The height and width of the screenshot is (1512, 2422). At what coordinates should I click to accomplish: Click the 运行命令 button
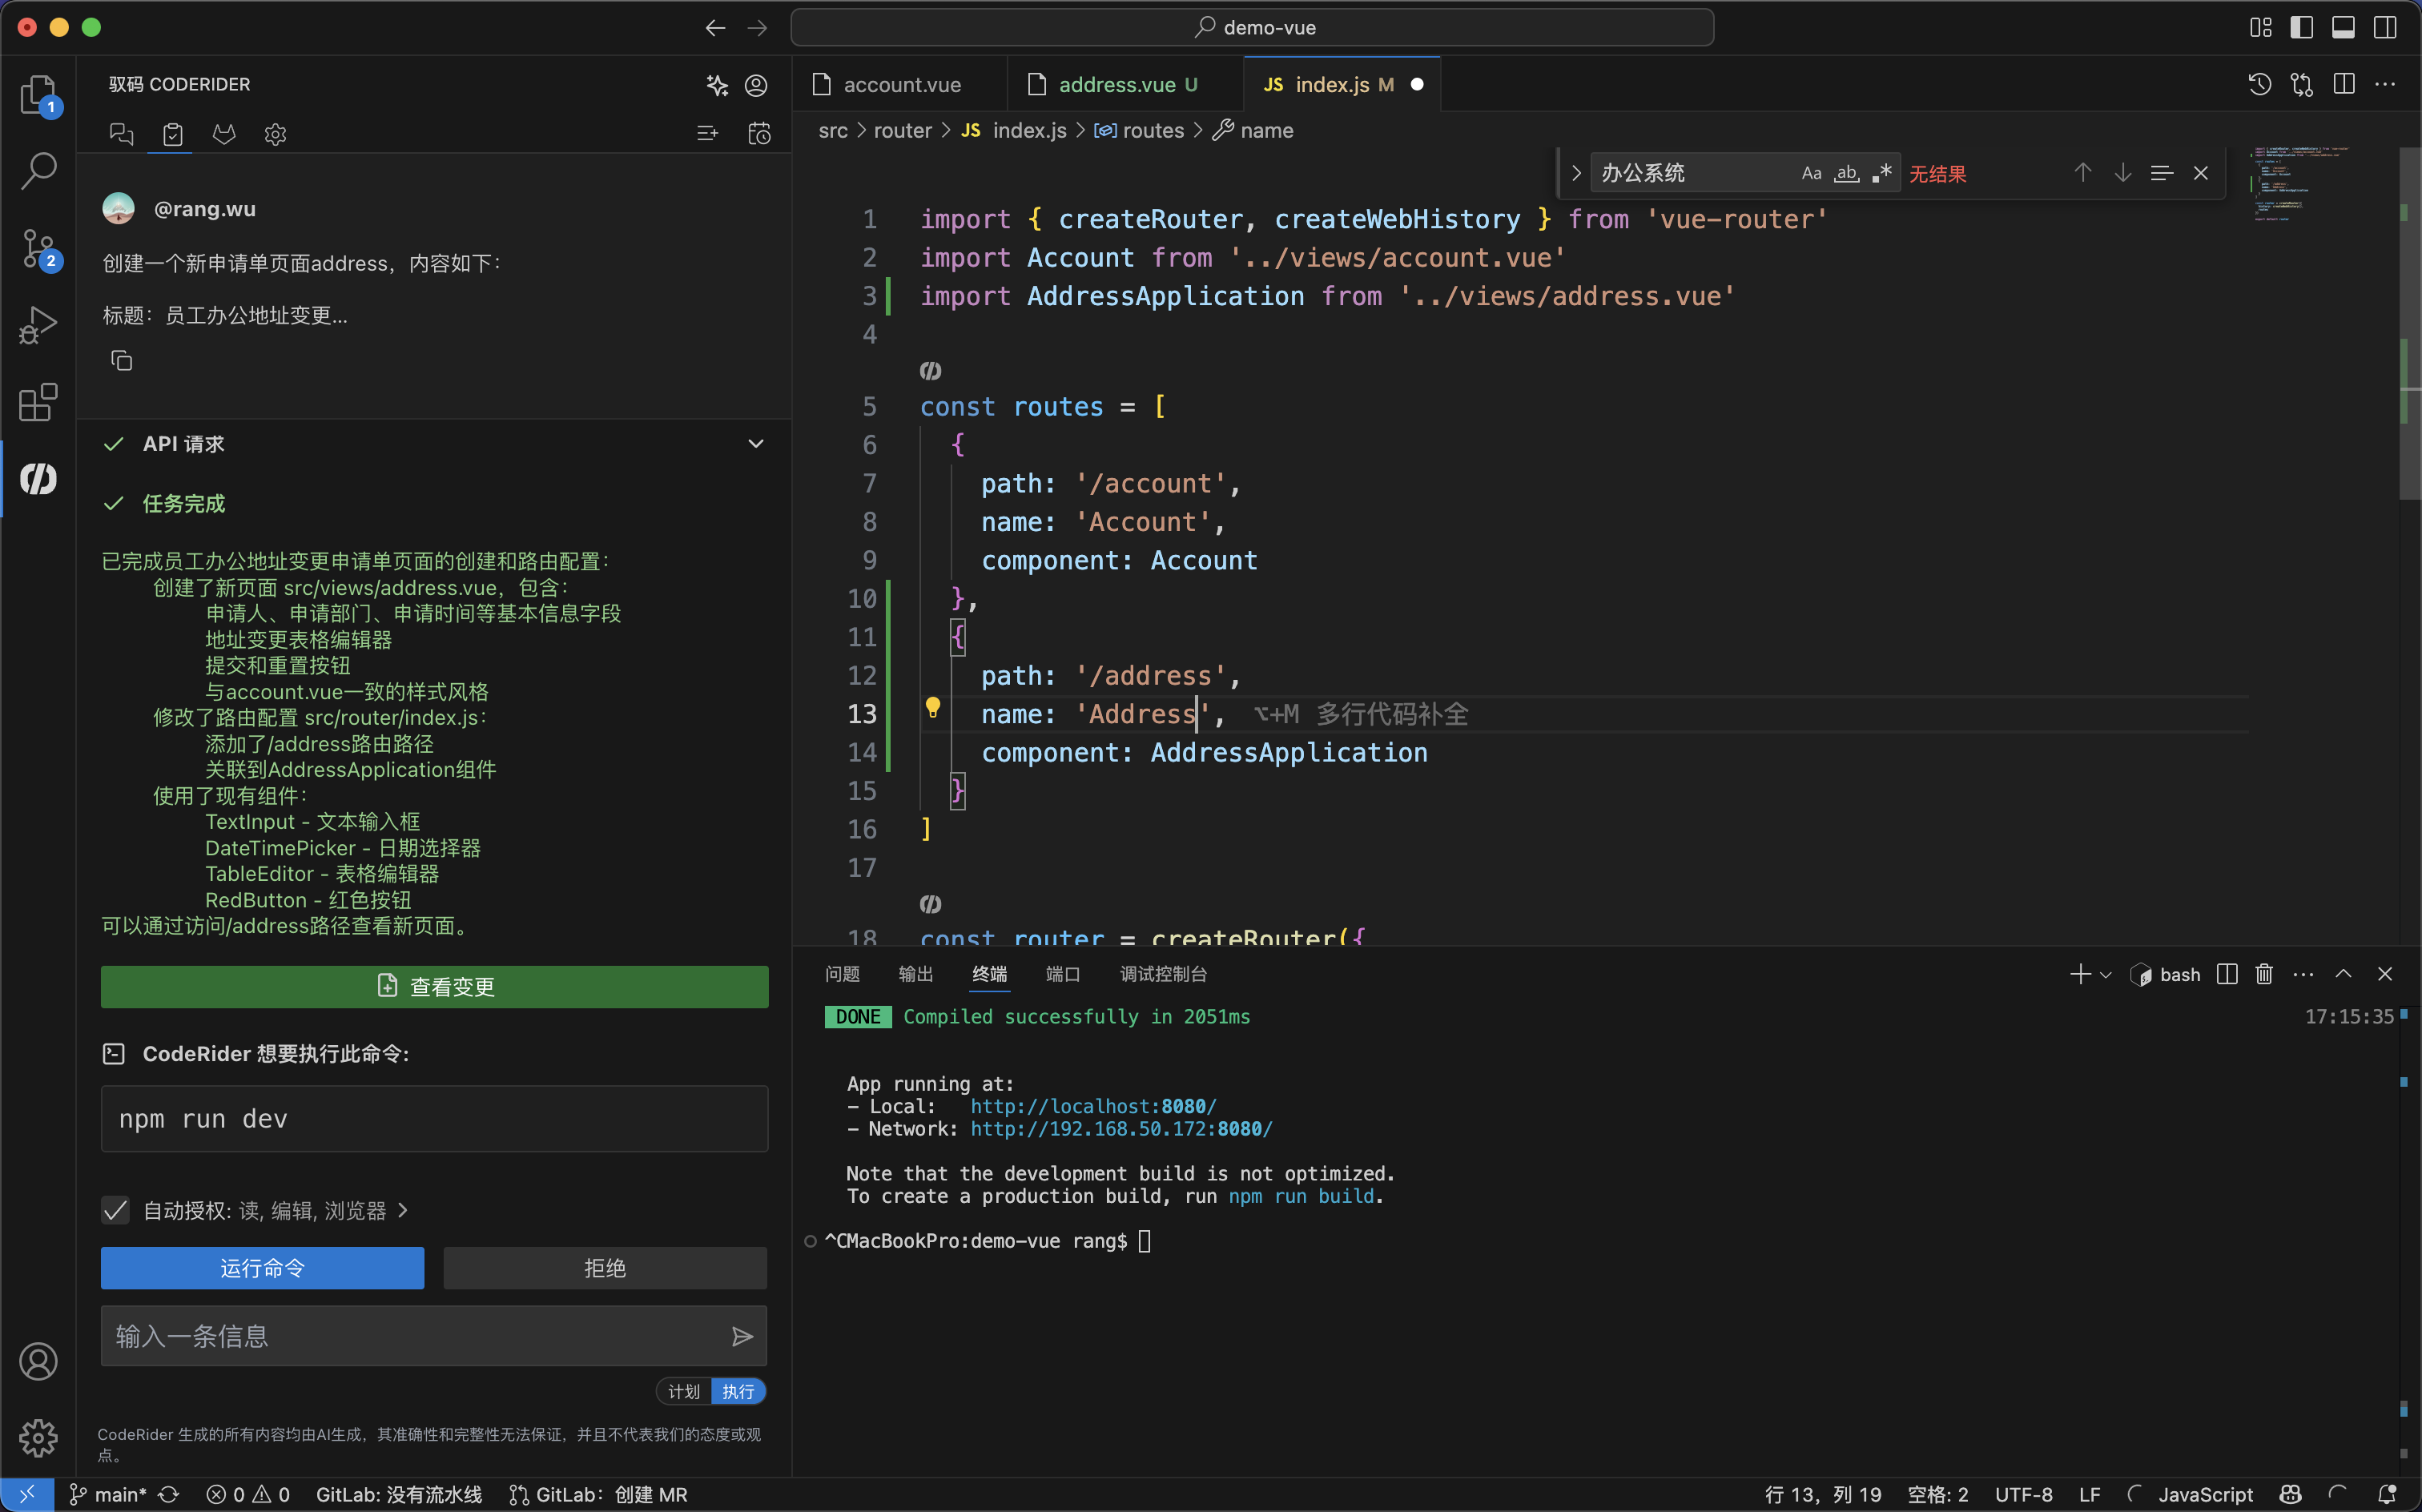pos(262,1268)
